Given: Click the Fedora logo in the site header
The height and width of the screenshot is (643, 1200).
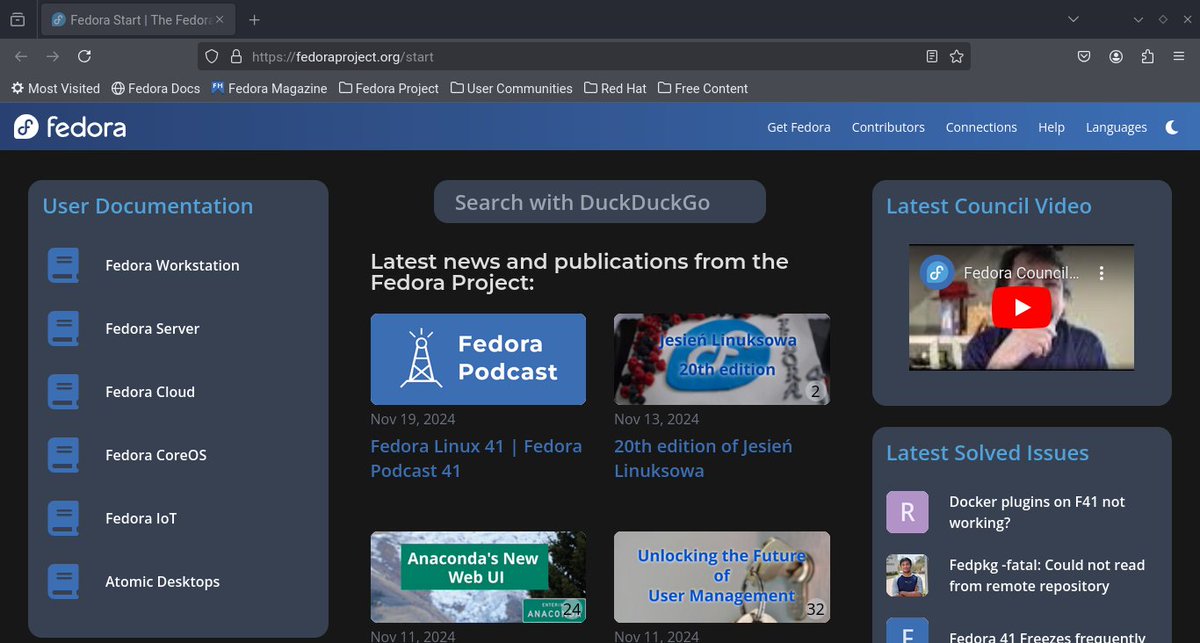Looking at the screenshot, I should click(67, 126).
